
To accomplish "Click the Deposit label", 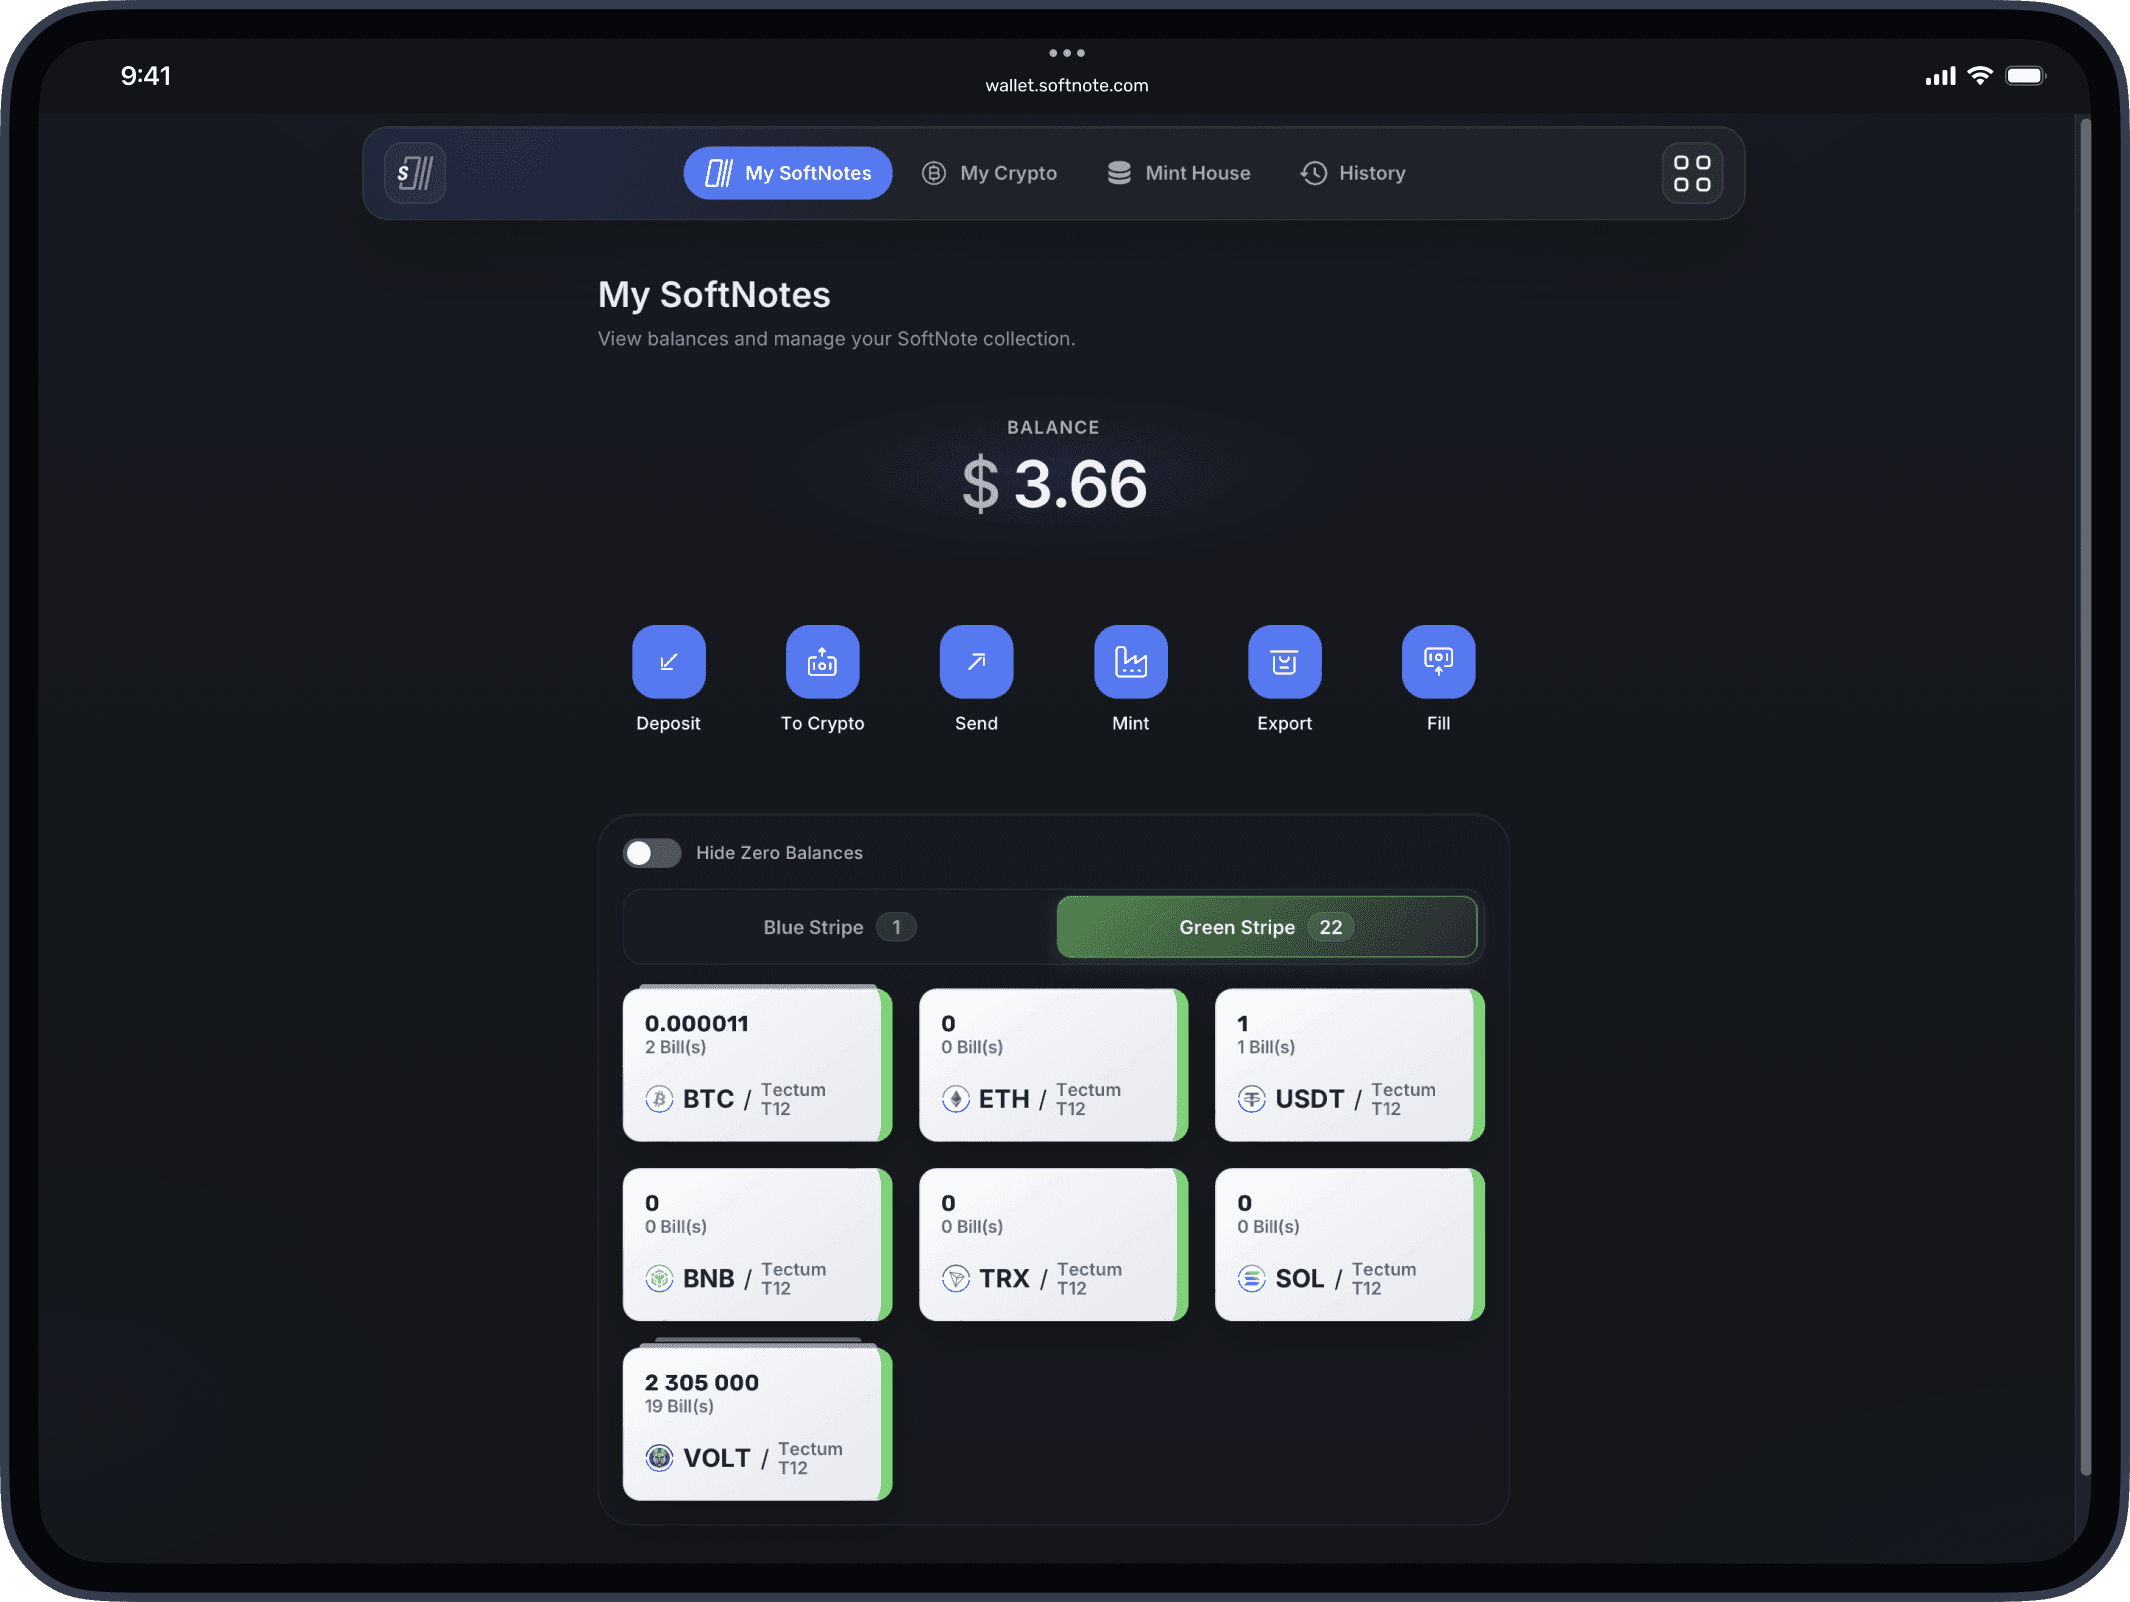I will 669,723.
